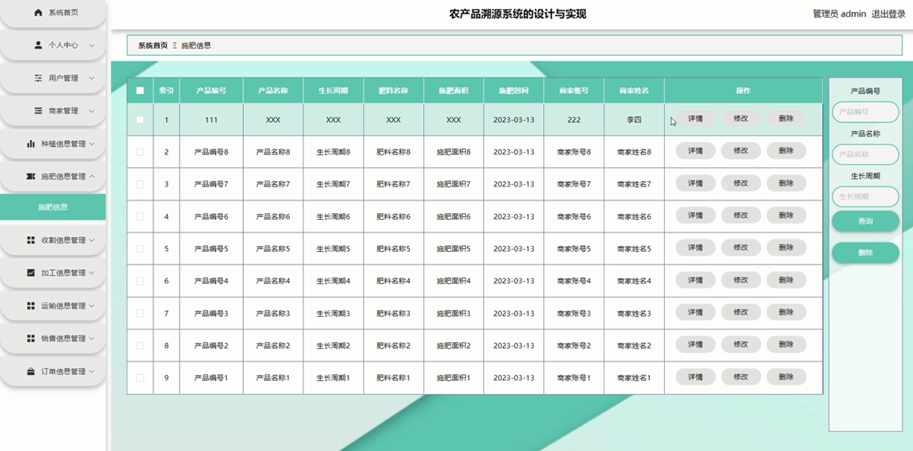
Task: Click 删除 for row 产品编号6
Action: (x=786, y=215)
